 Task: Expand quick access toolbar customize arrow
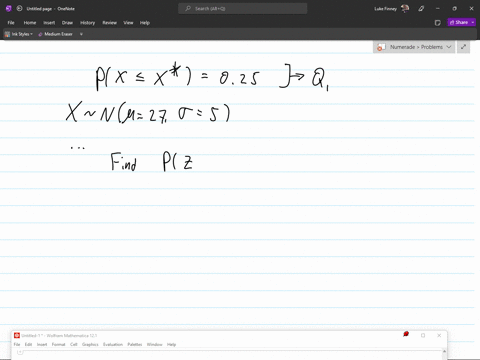click(x=81, y=34)
